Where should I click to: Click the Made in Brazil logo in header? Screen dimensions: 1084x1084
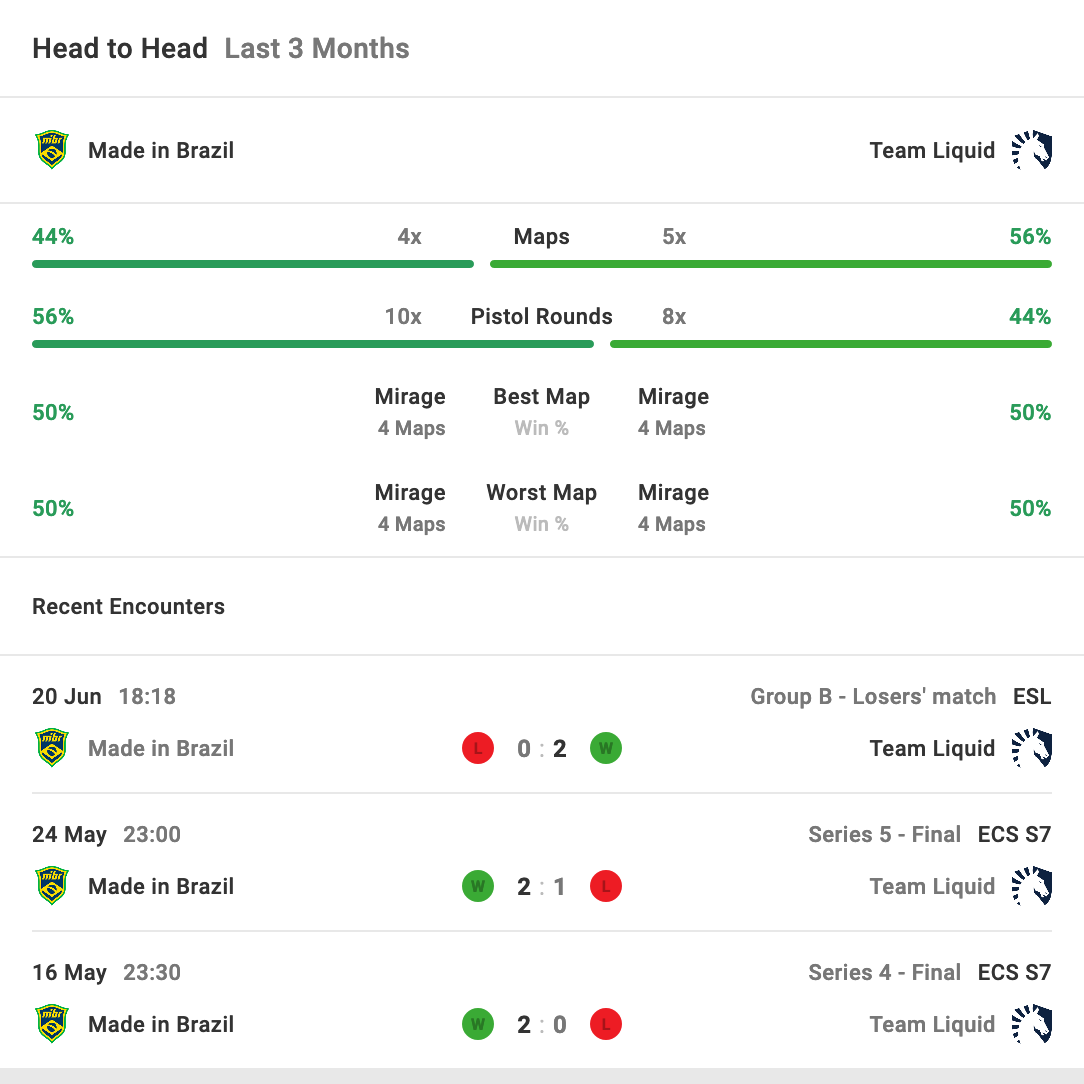52,151
